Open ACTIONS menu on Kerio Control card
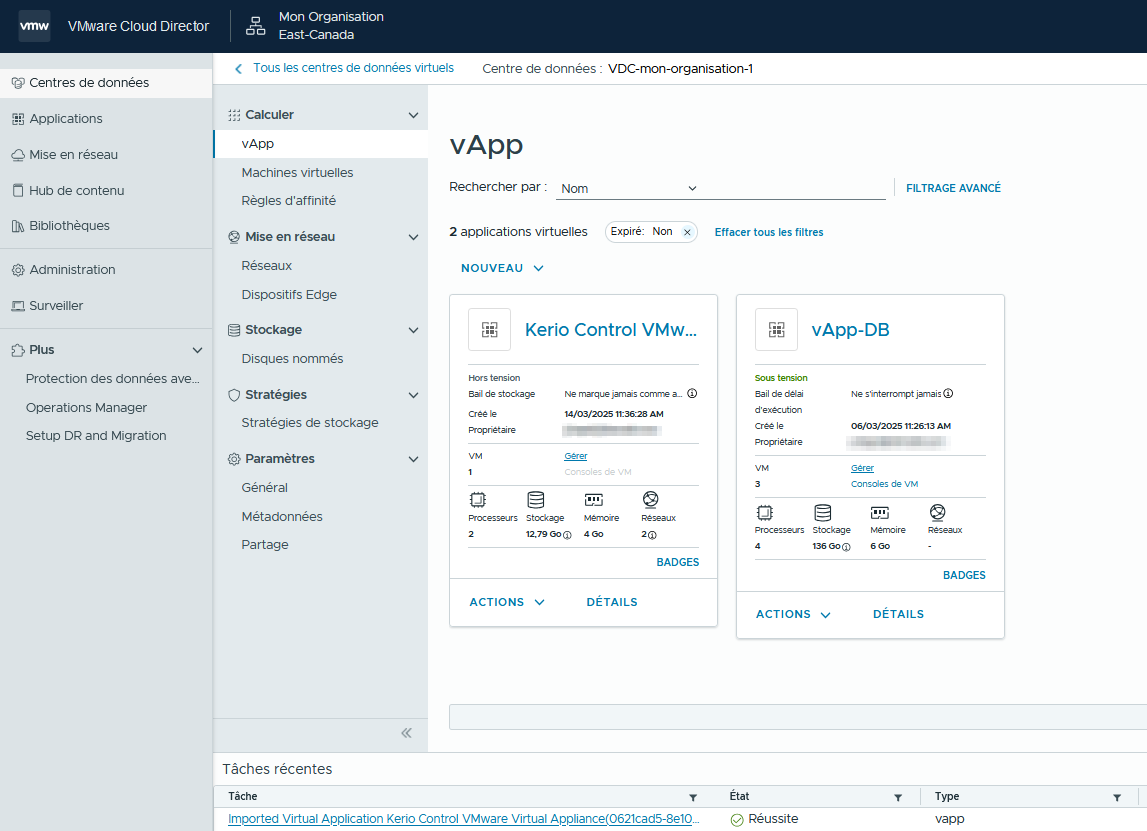This screenshot has width=1147, height=831. coord(507,602)
